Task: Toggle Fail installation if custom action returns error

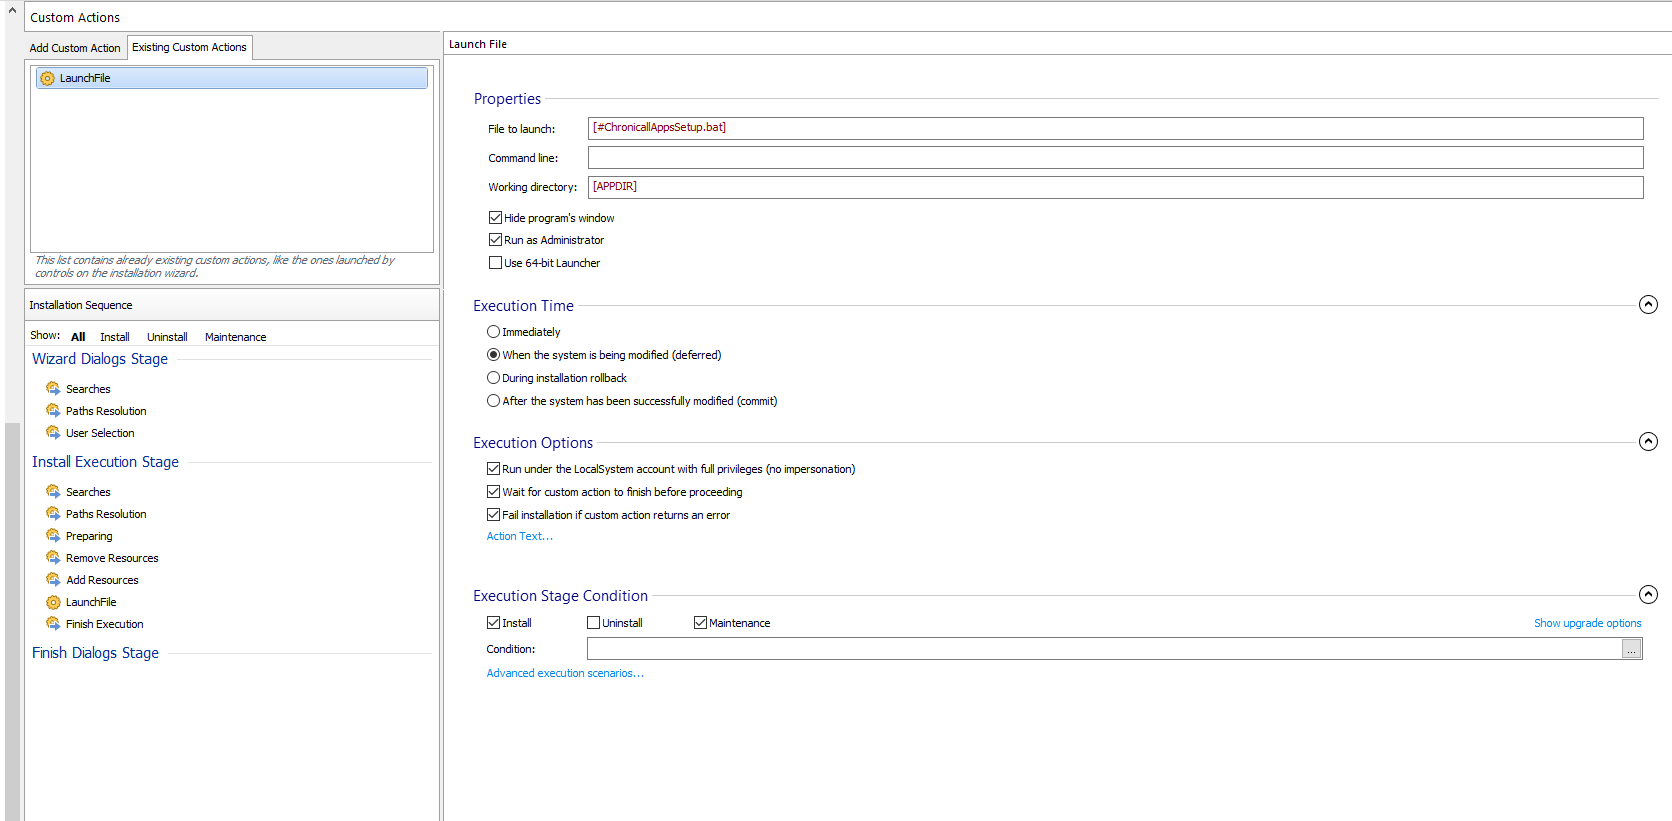Action: click(493, 514)
